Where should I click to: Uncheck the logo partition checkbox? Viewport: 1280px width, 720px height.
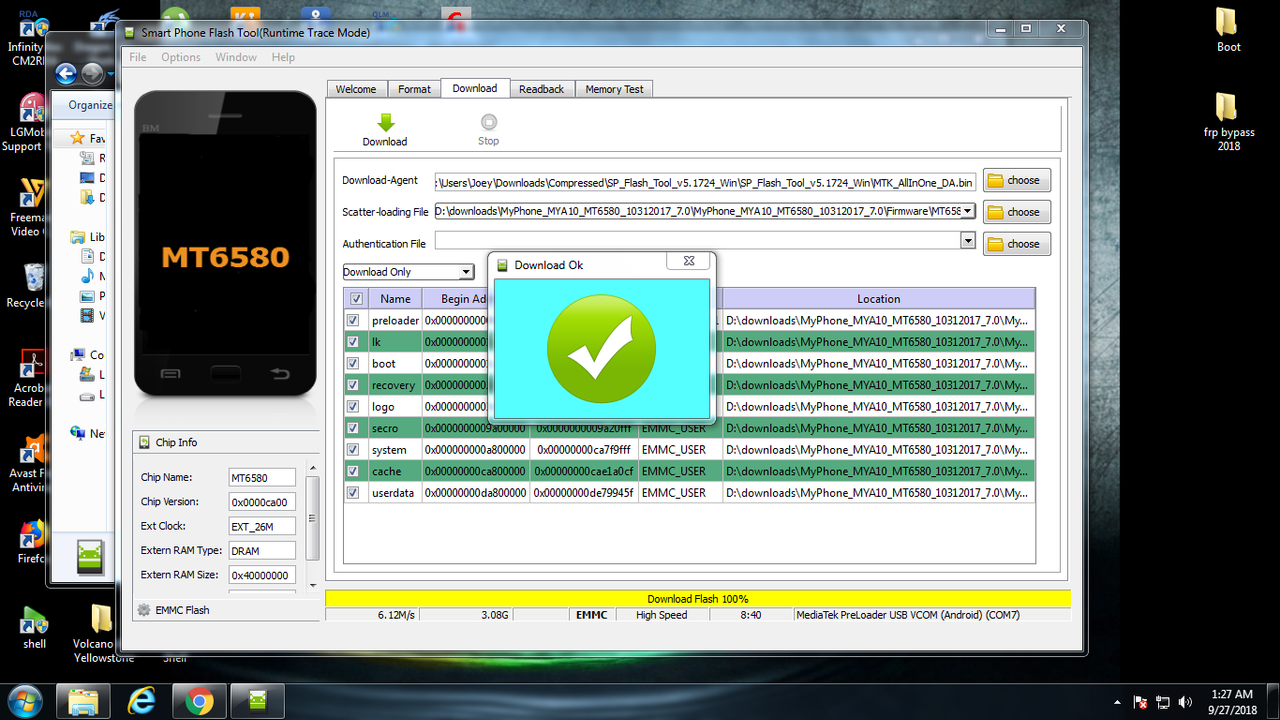pyautogui.click(x=353, y=406)
